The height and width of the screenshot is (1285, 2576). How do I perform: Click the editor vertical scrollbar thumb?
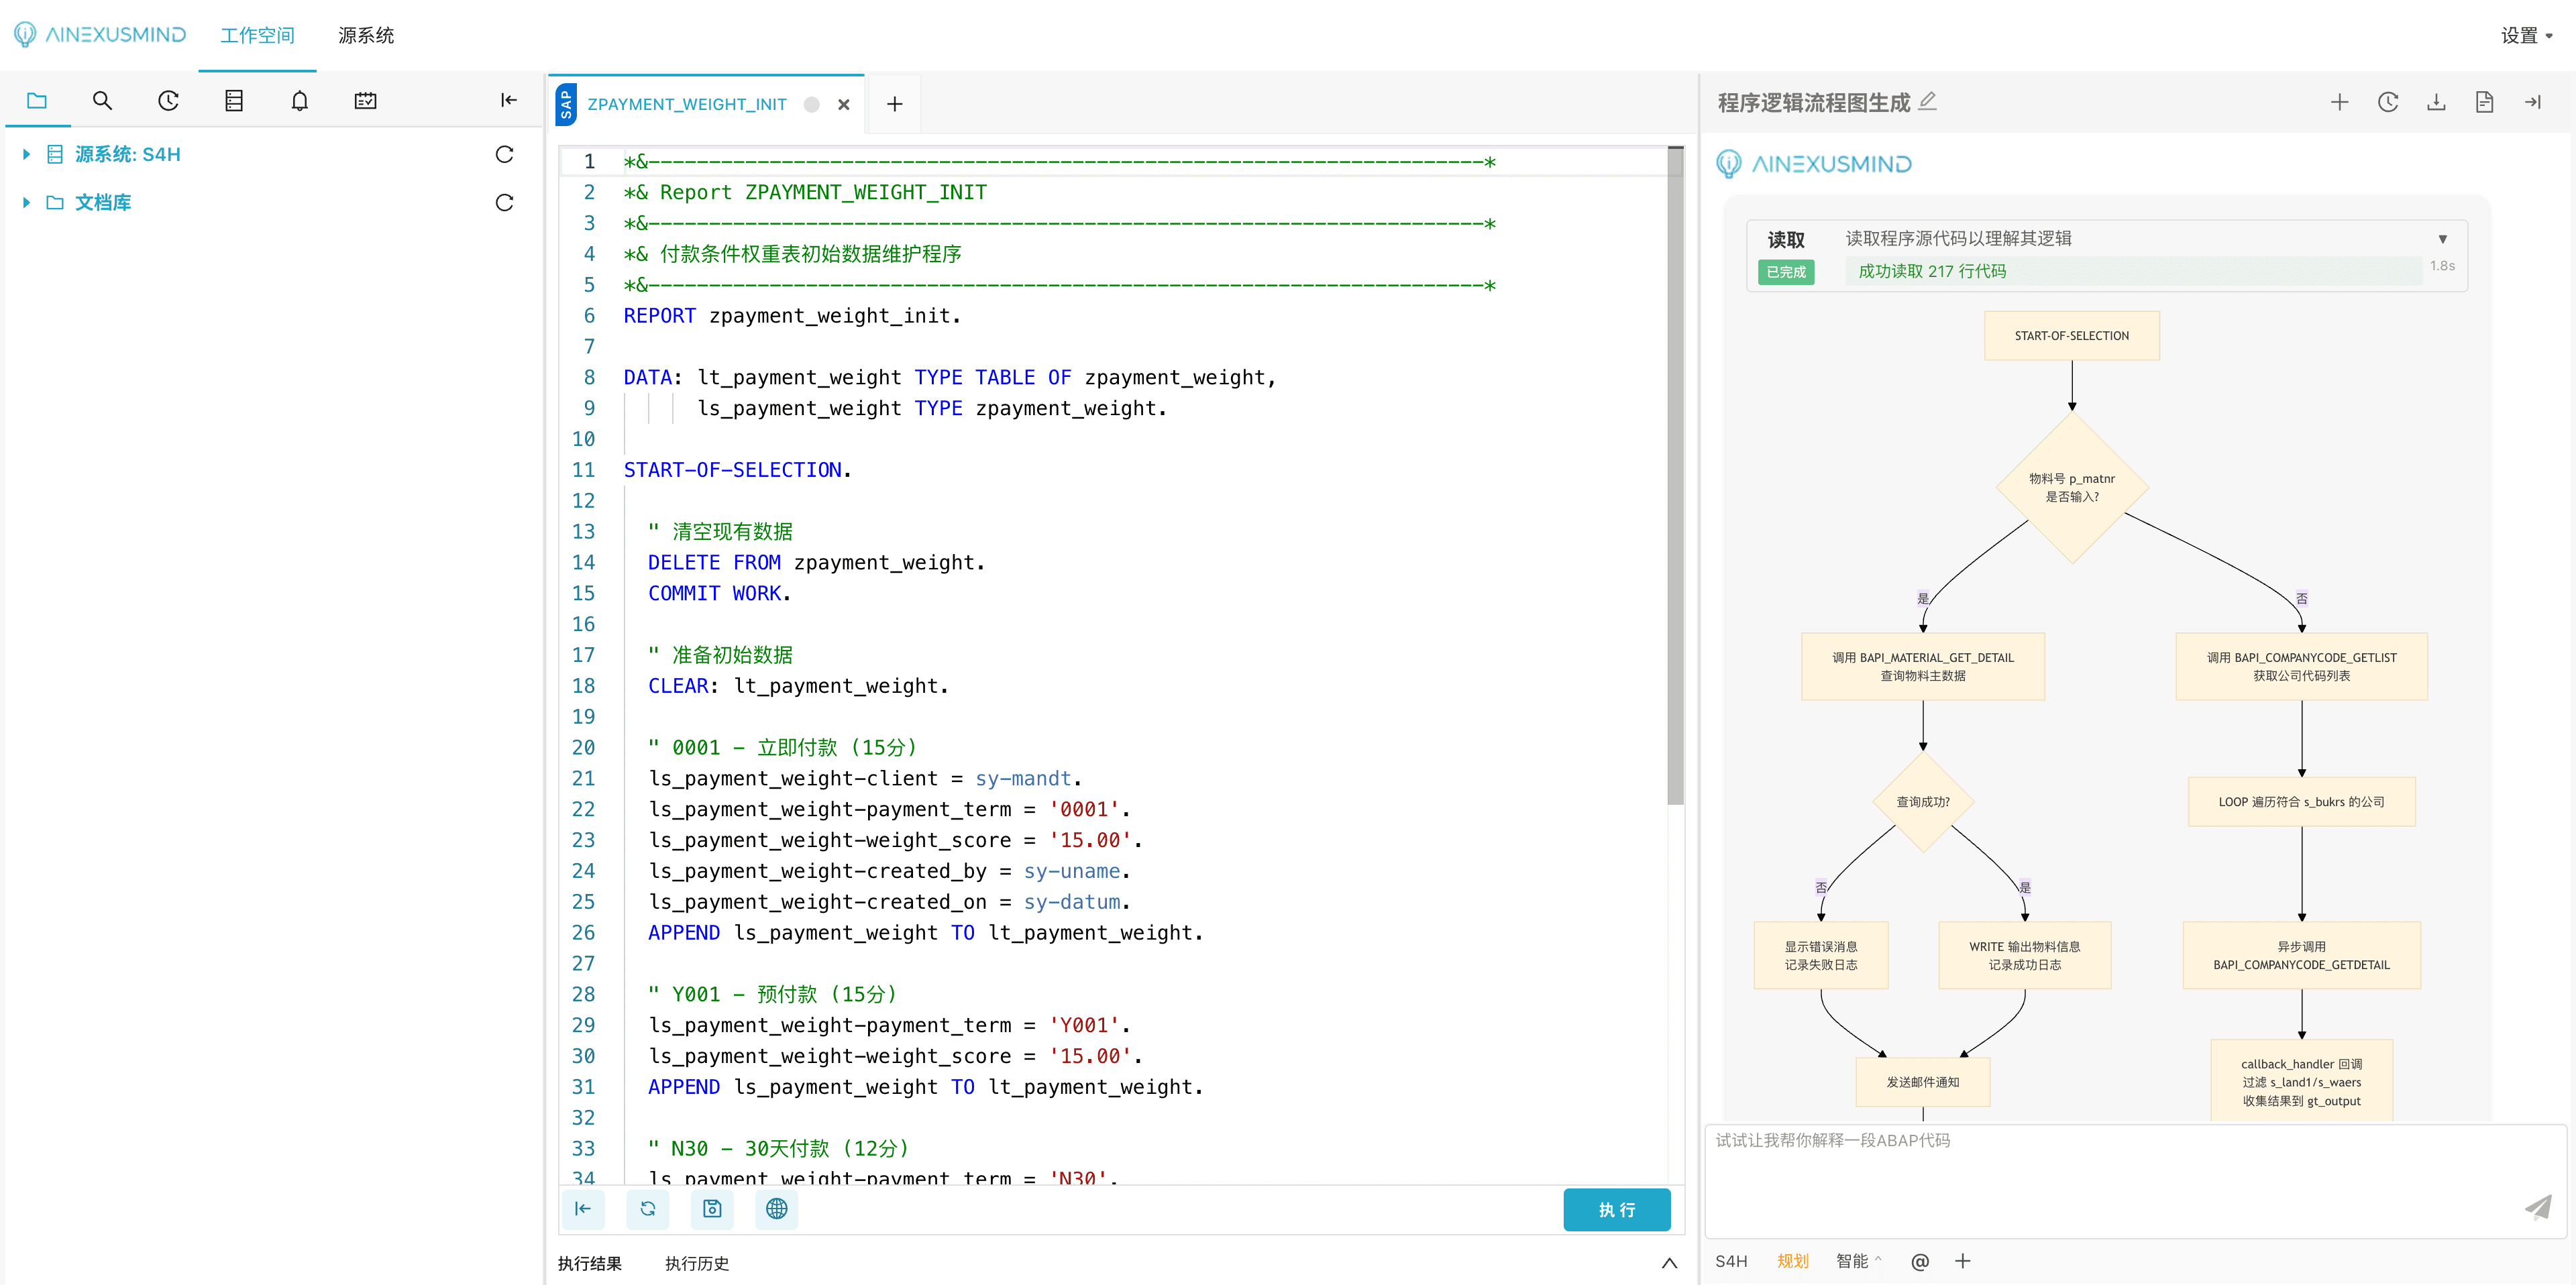point(1675,476)
